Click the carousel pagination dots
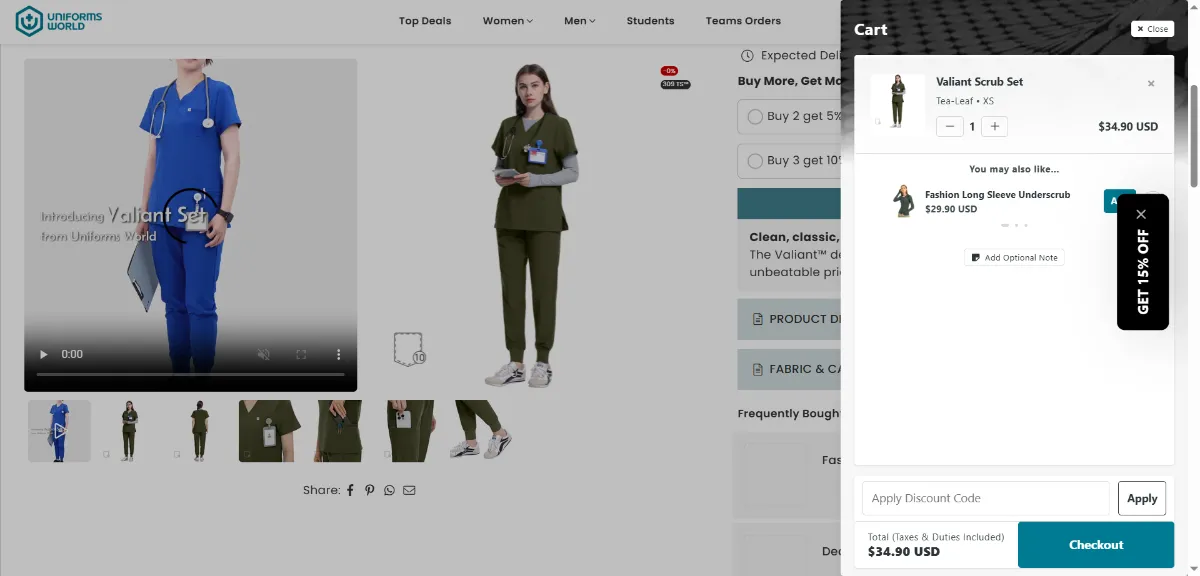1200x576 pixels. (1014, 225)
